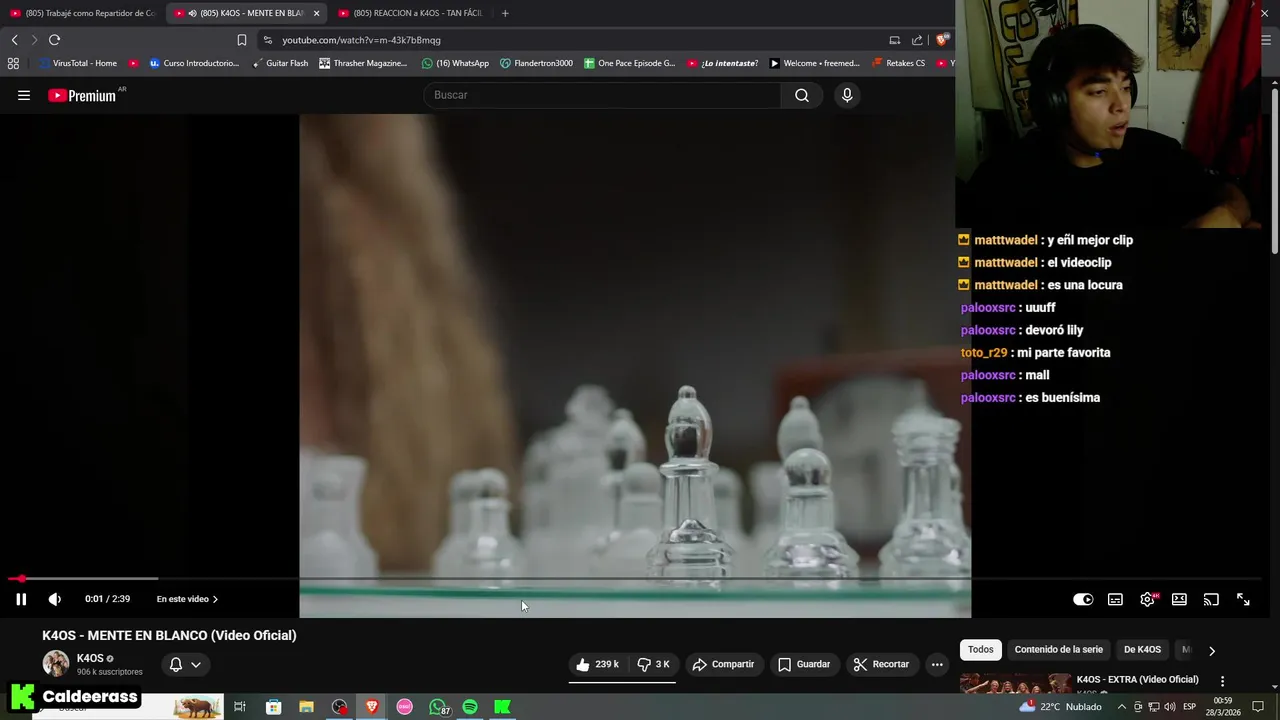Select 'Contenido de la serie' chip
Image resolution: width=1280 pixels, height=720 pixels.
[1058, 650]
